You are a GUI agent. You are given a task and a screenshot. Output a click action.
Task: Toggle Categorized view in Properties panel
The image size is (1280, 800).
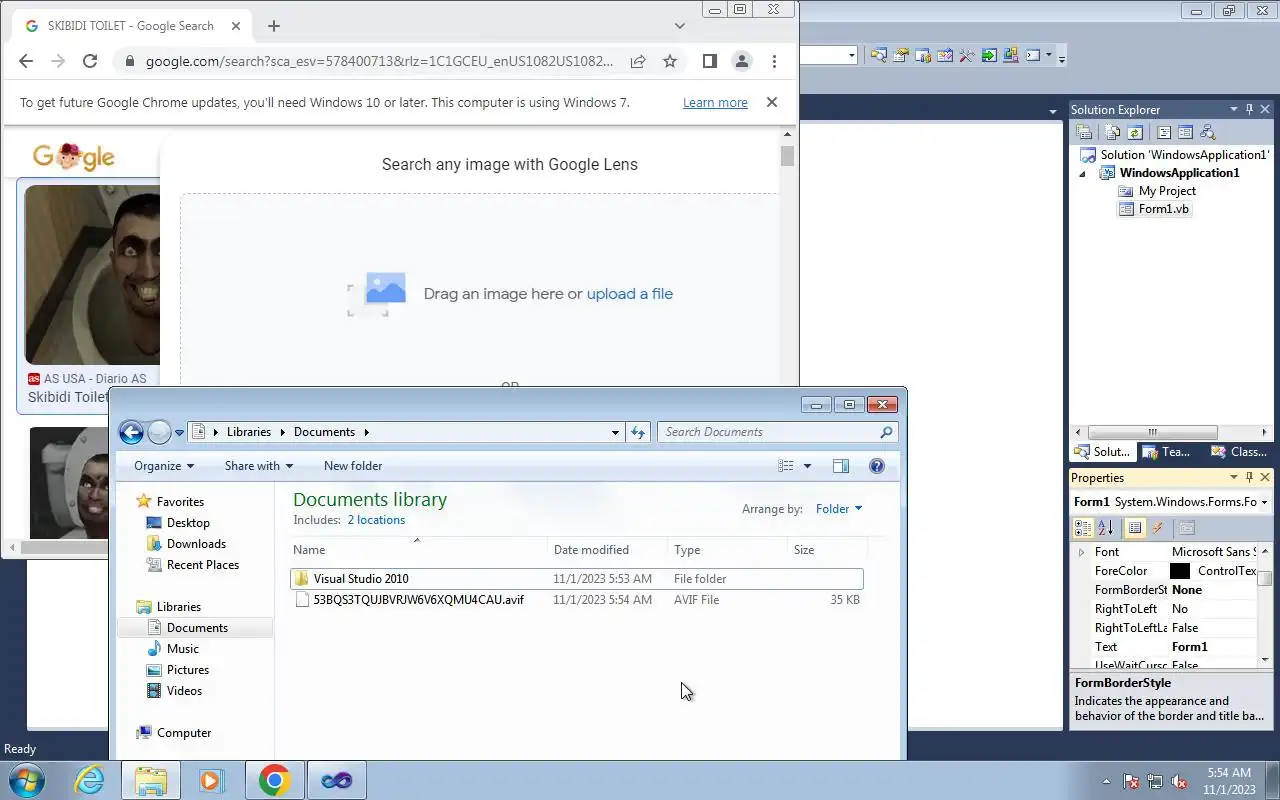(1083, 528)
